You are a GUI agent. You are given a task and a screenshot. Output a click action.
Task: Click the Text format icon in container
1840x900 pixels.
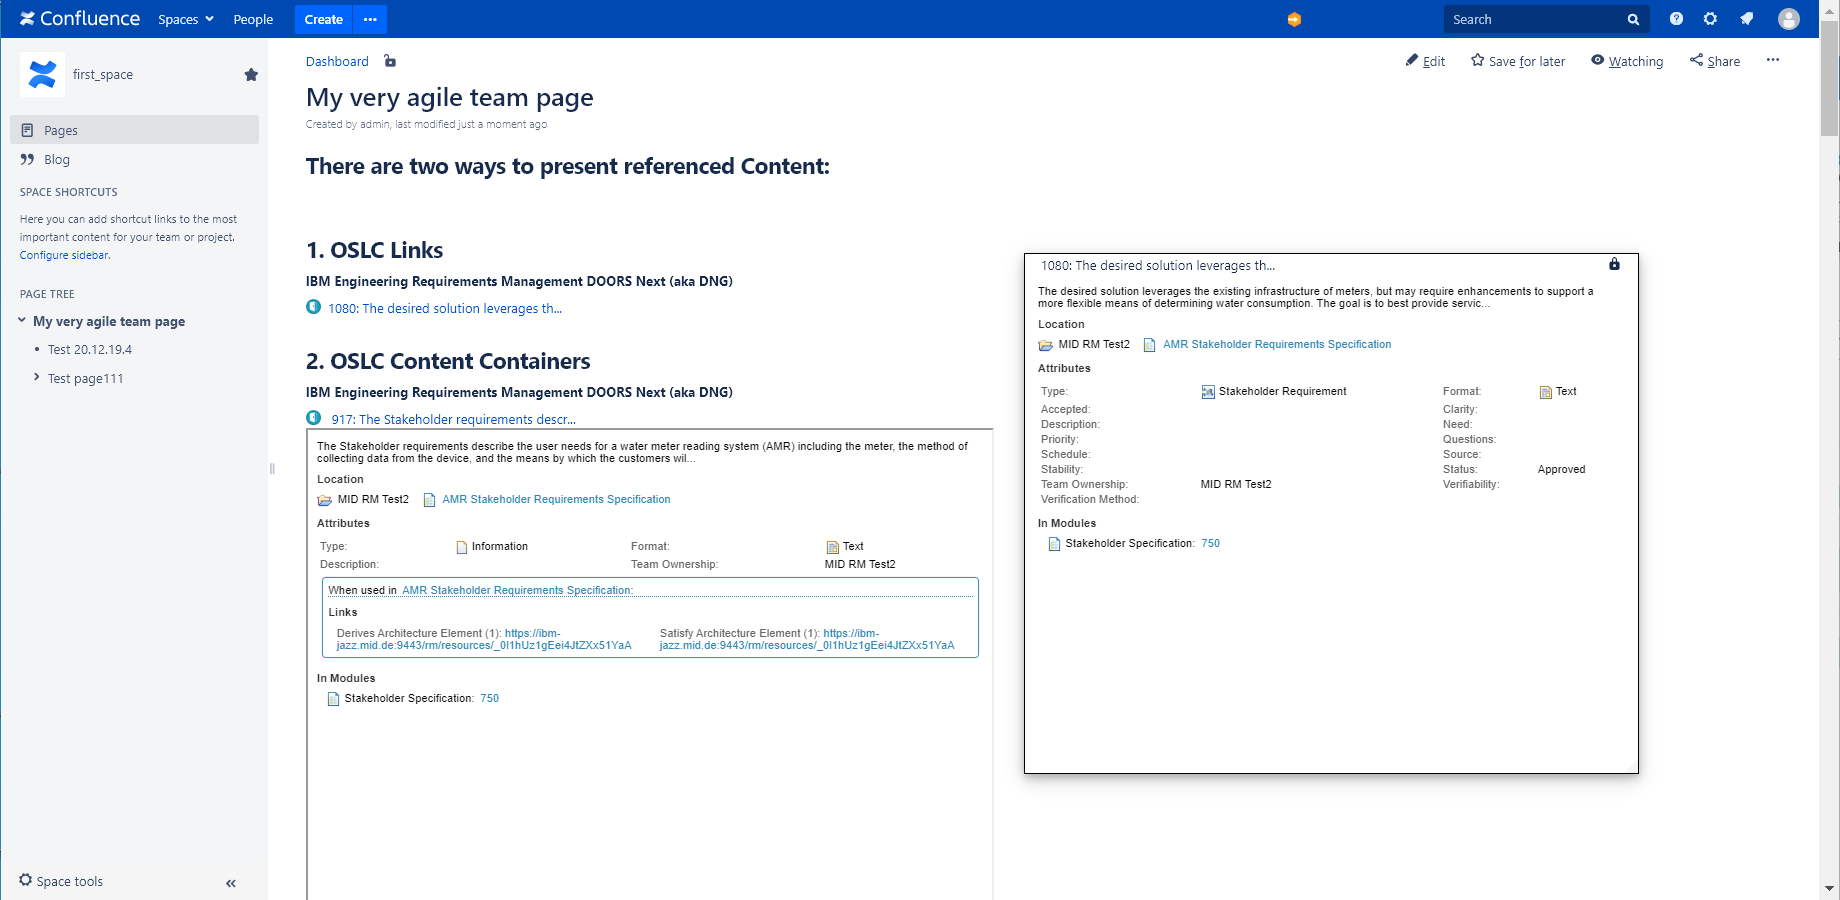[x=832, y=547]
